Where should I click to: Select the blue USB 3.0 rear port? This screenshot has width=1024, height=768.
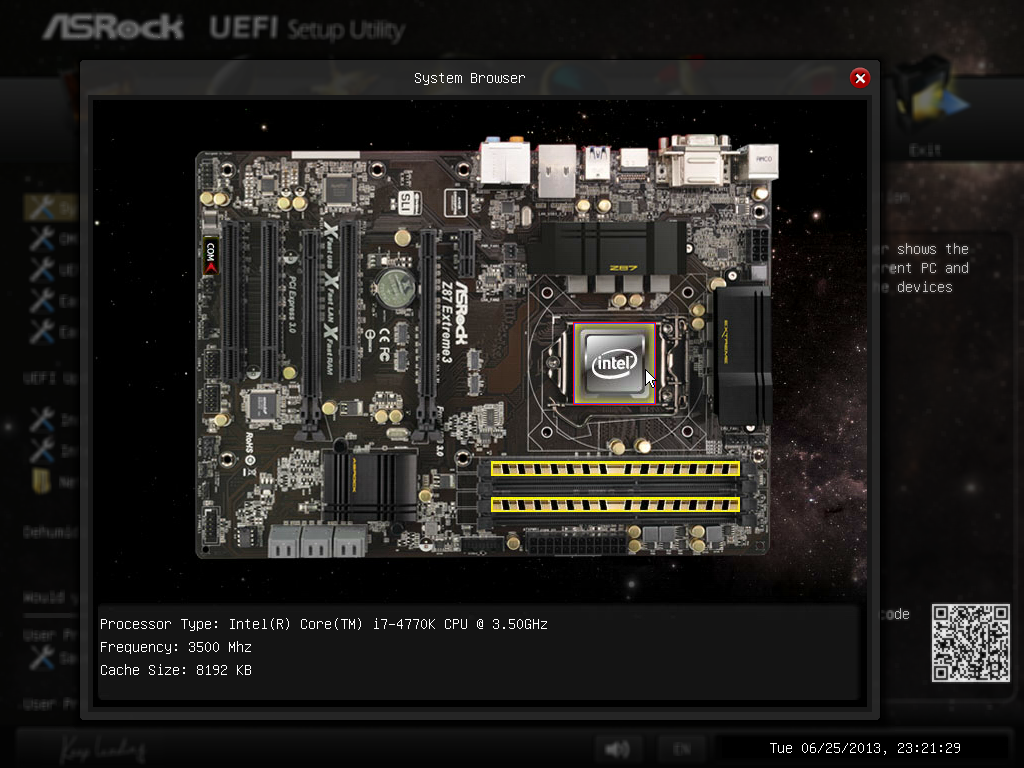click(598, 162)
